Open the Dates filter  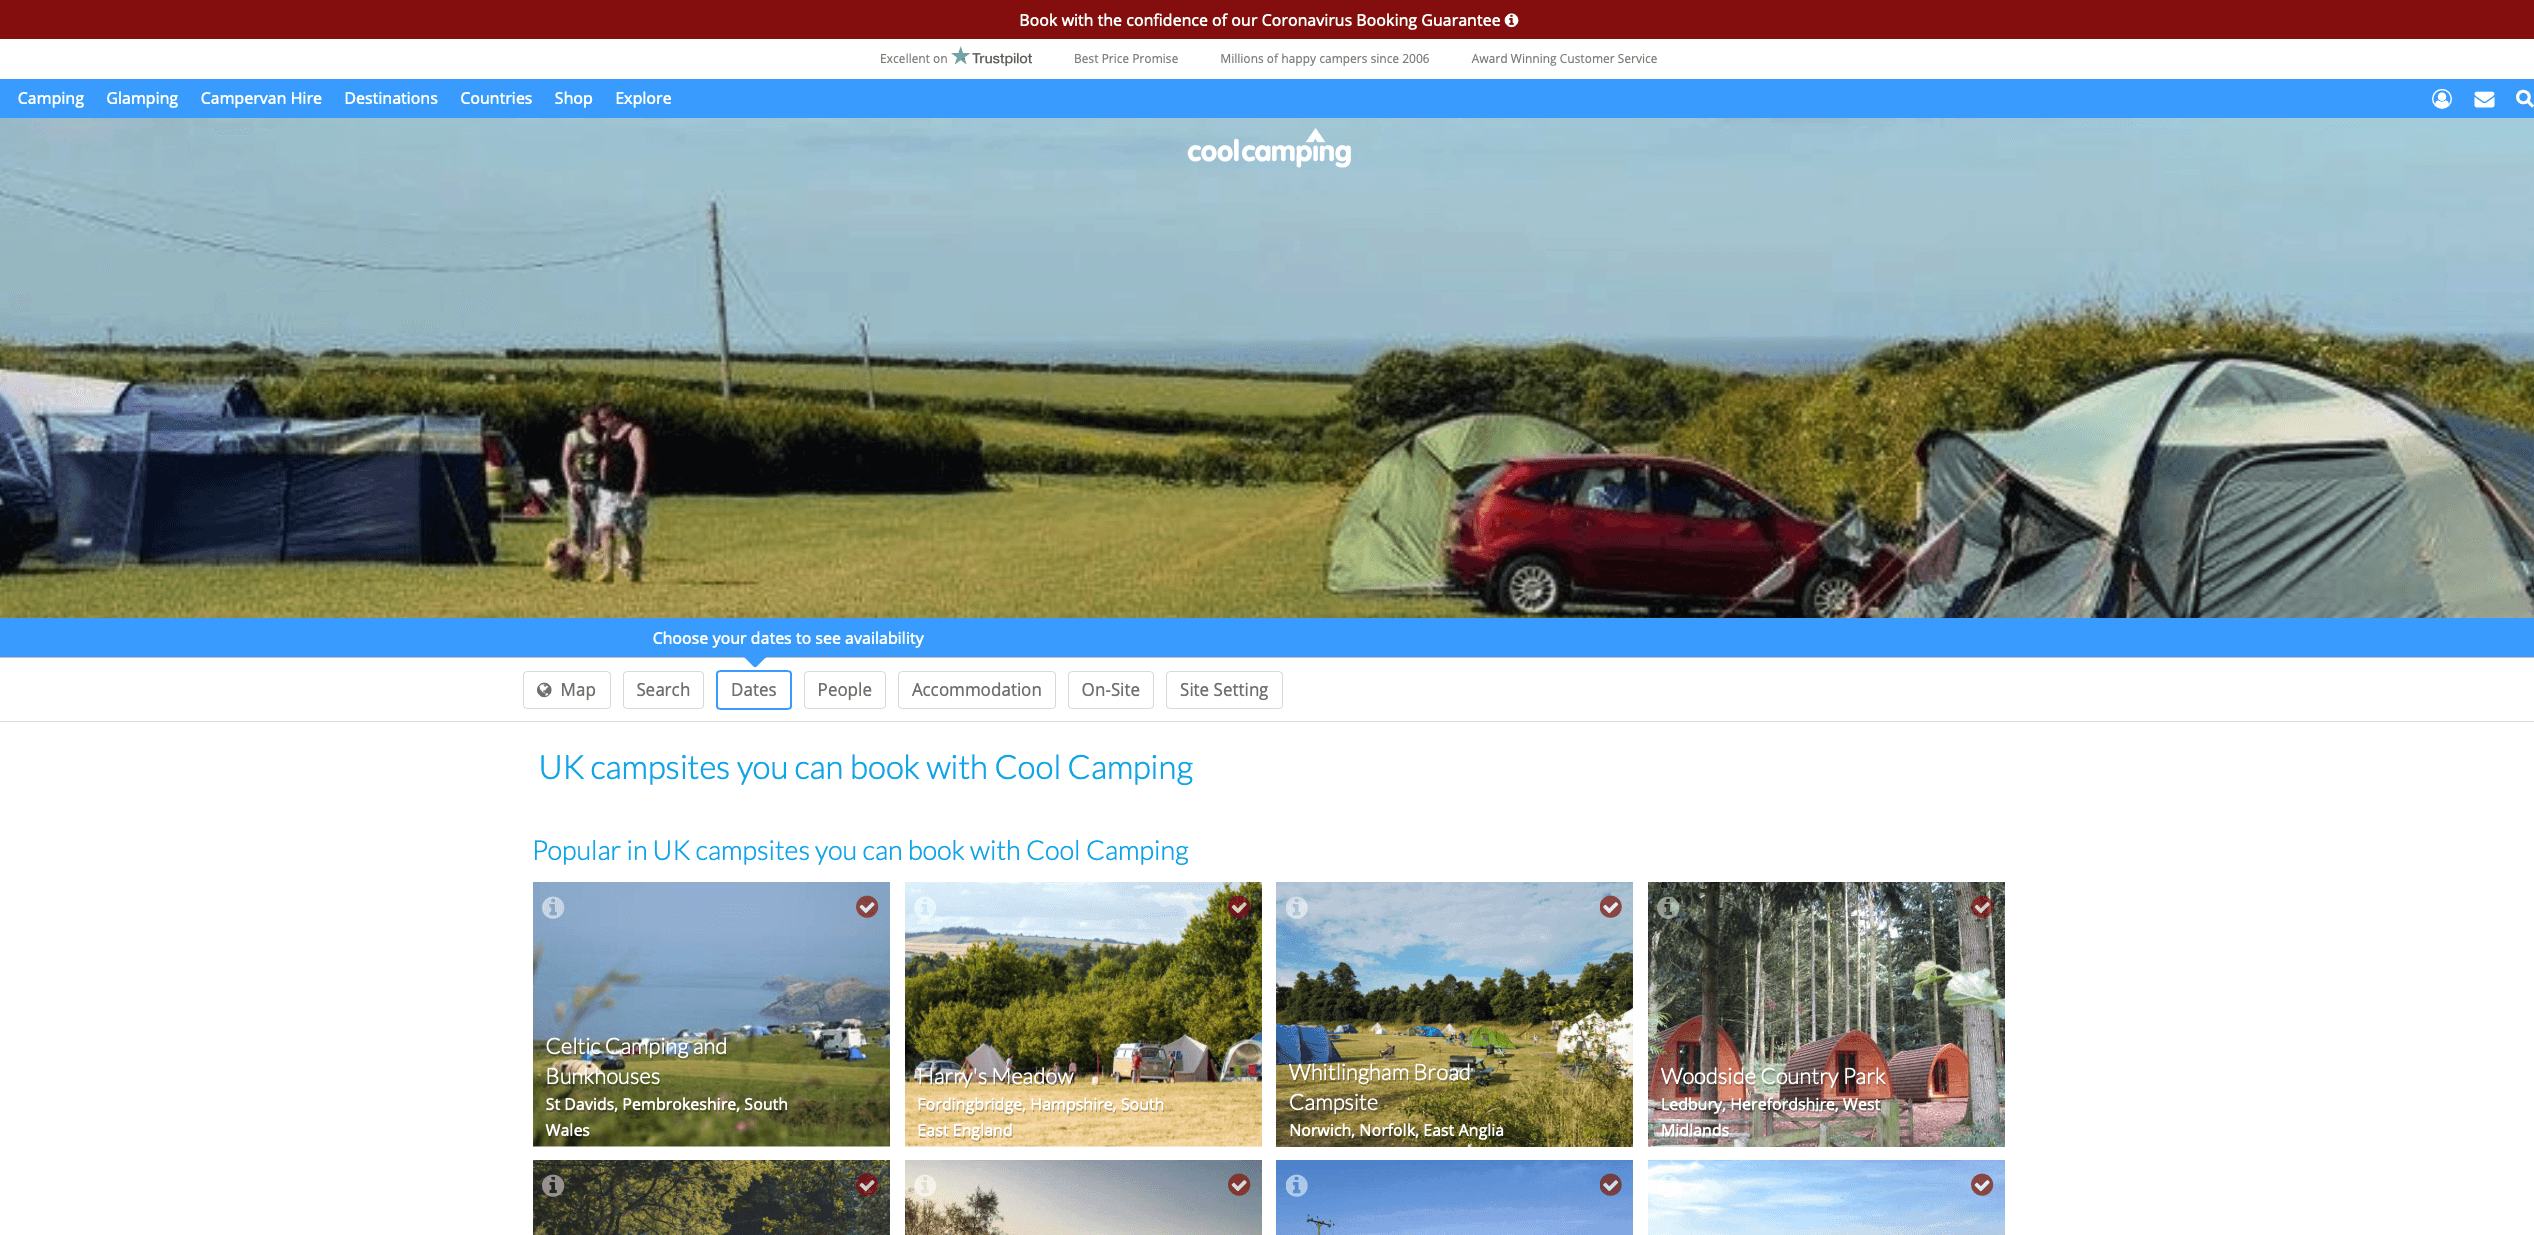point(754,690)
